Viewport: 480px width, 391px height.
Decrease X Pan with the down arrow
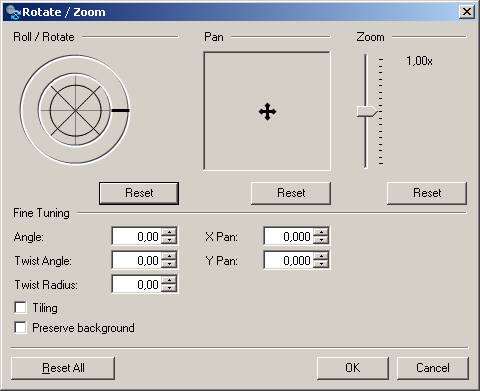pyautogui.click(x=321, y=240)
